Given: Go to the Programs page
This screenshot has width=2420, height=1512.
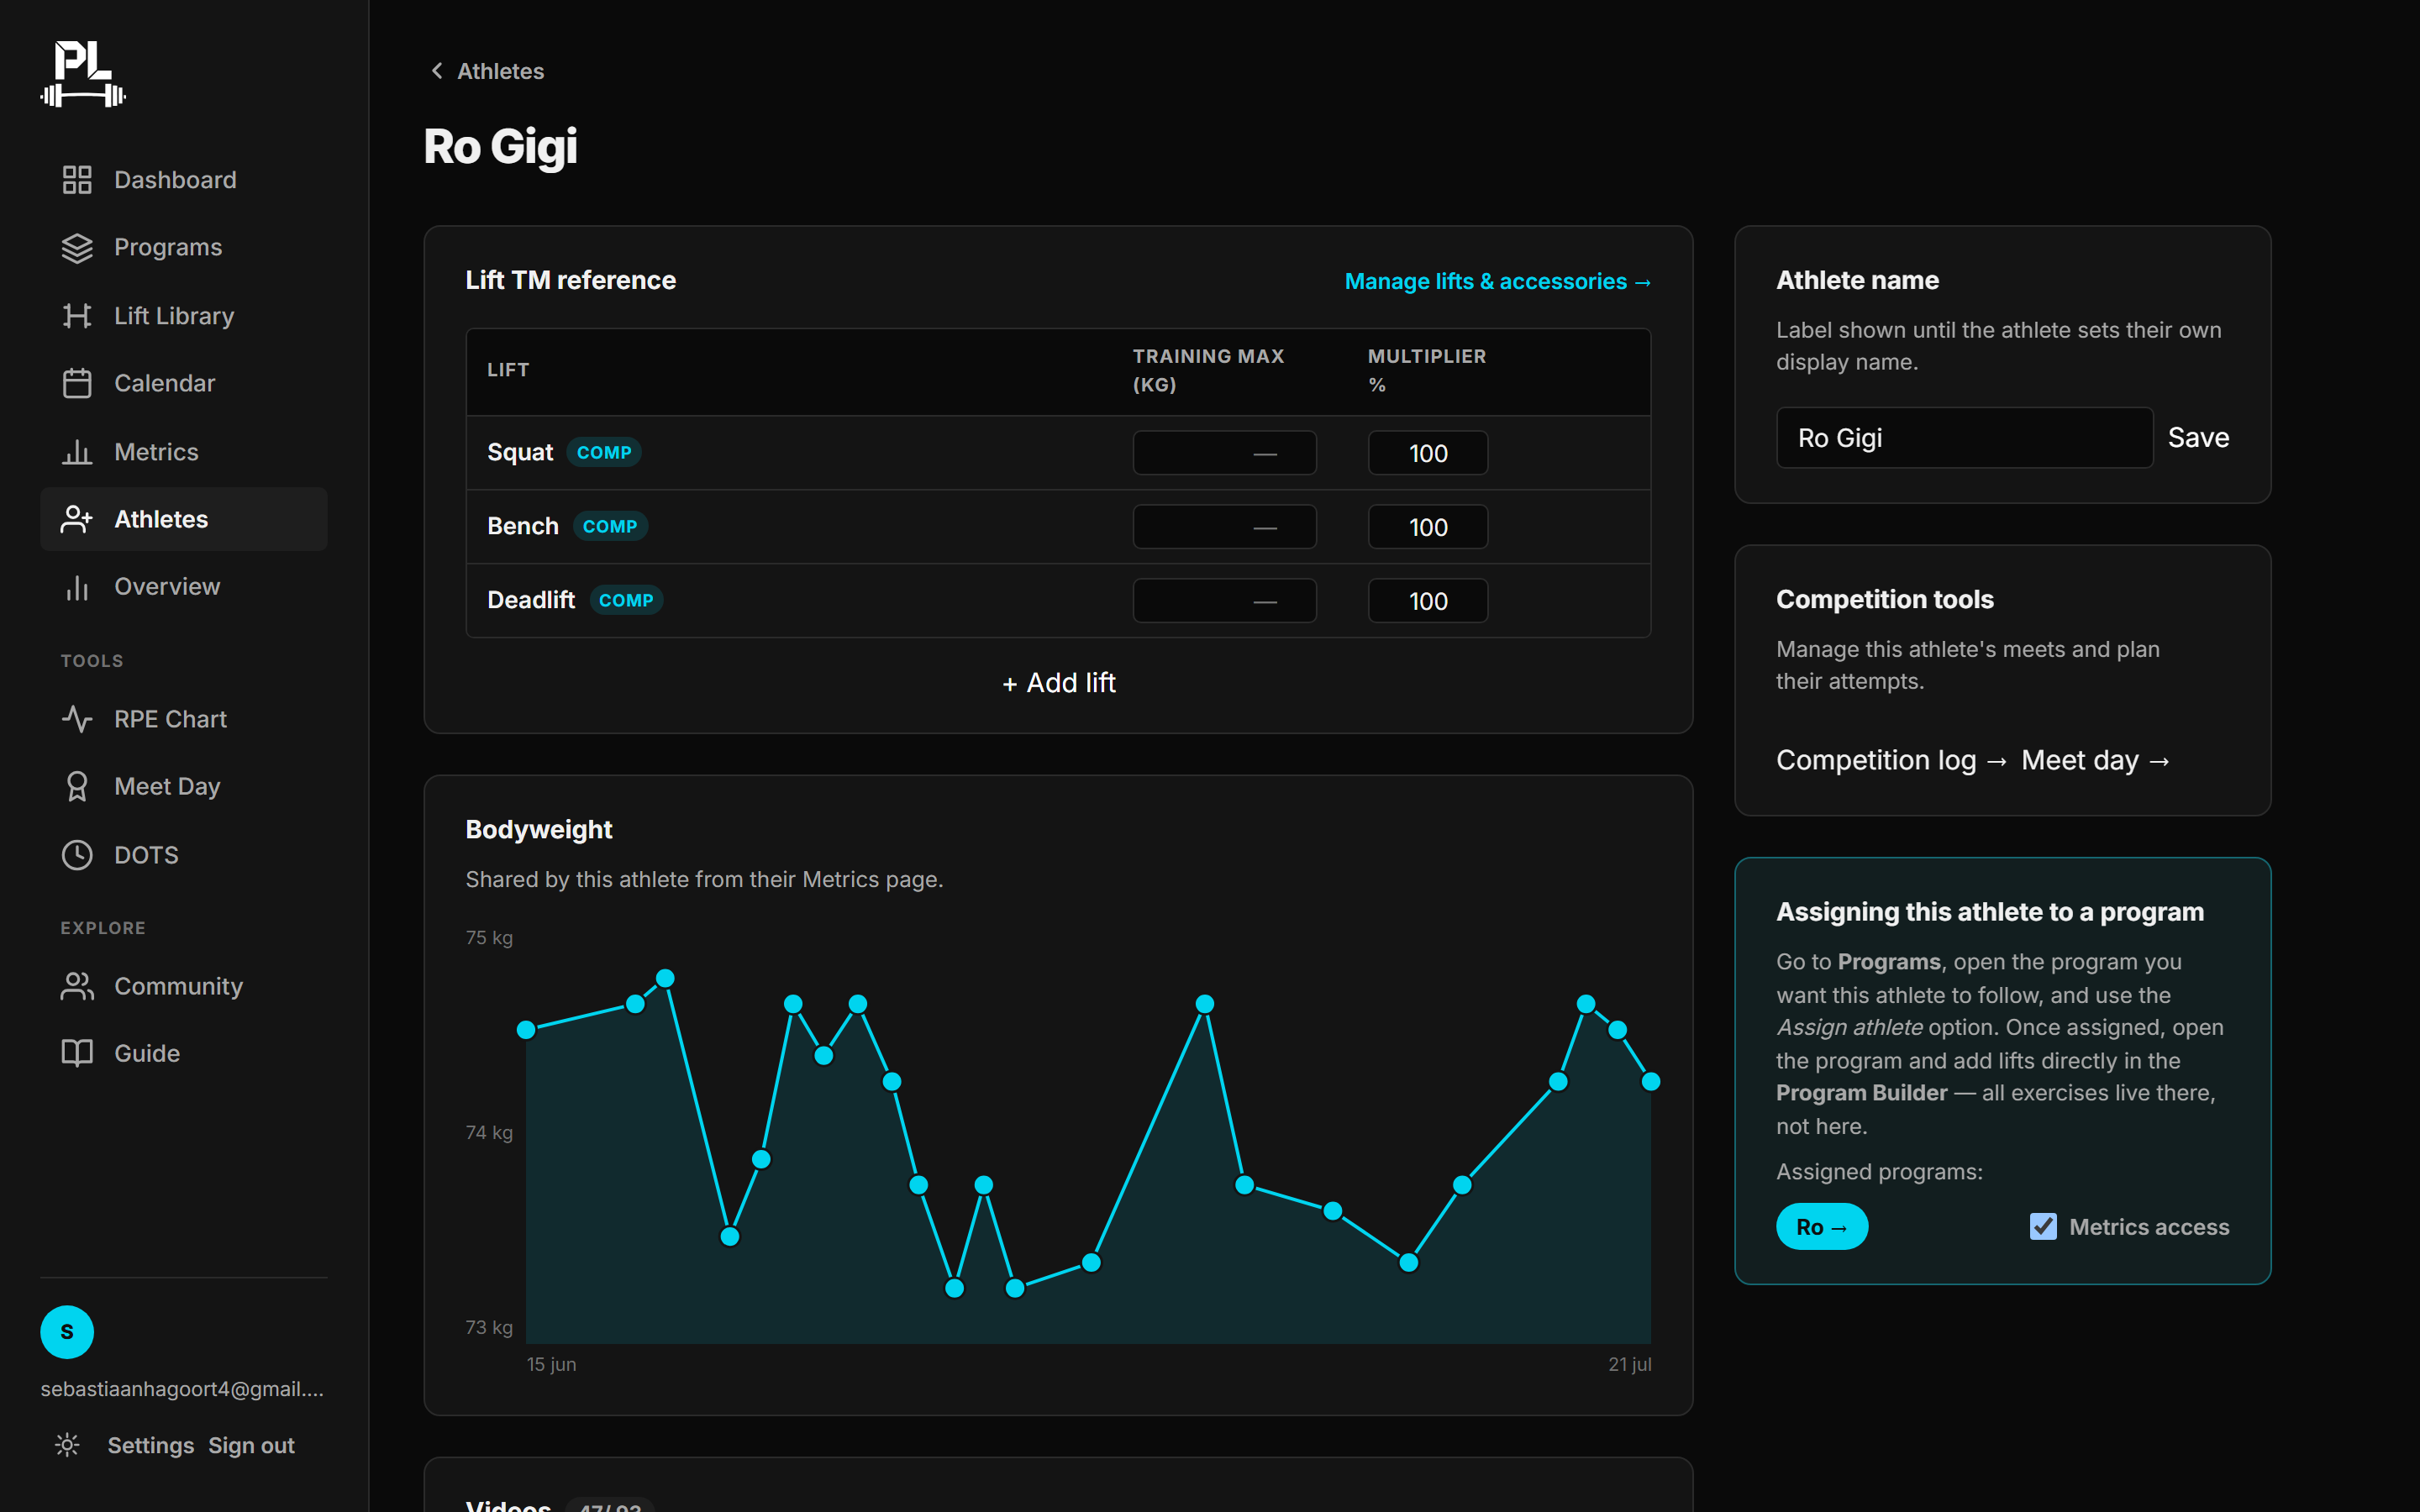Looking at the screenshot, I should click(184, 248).
